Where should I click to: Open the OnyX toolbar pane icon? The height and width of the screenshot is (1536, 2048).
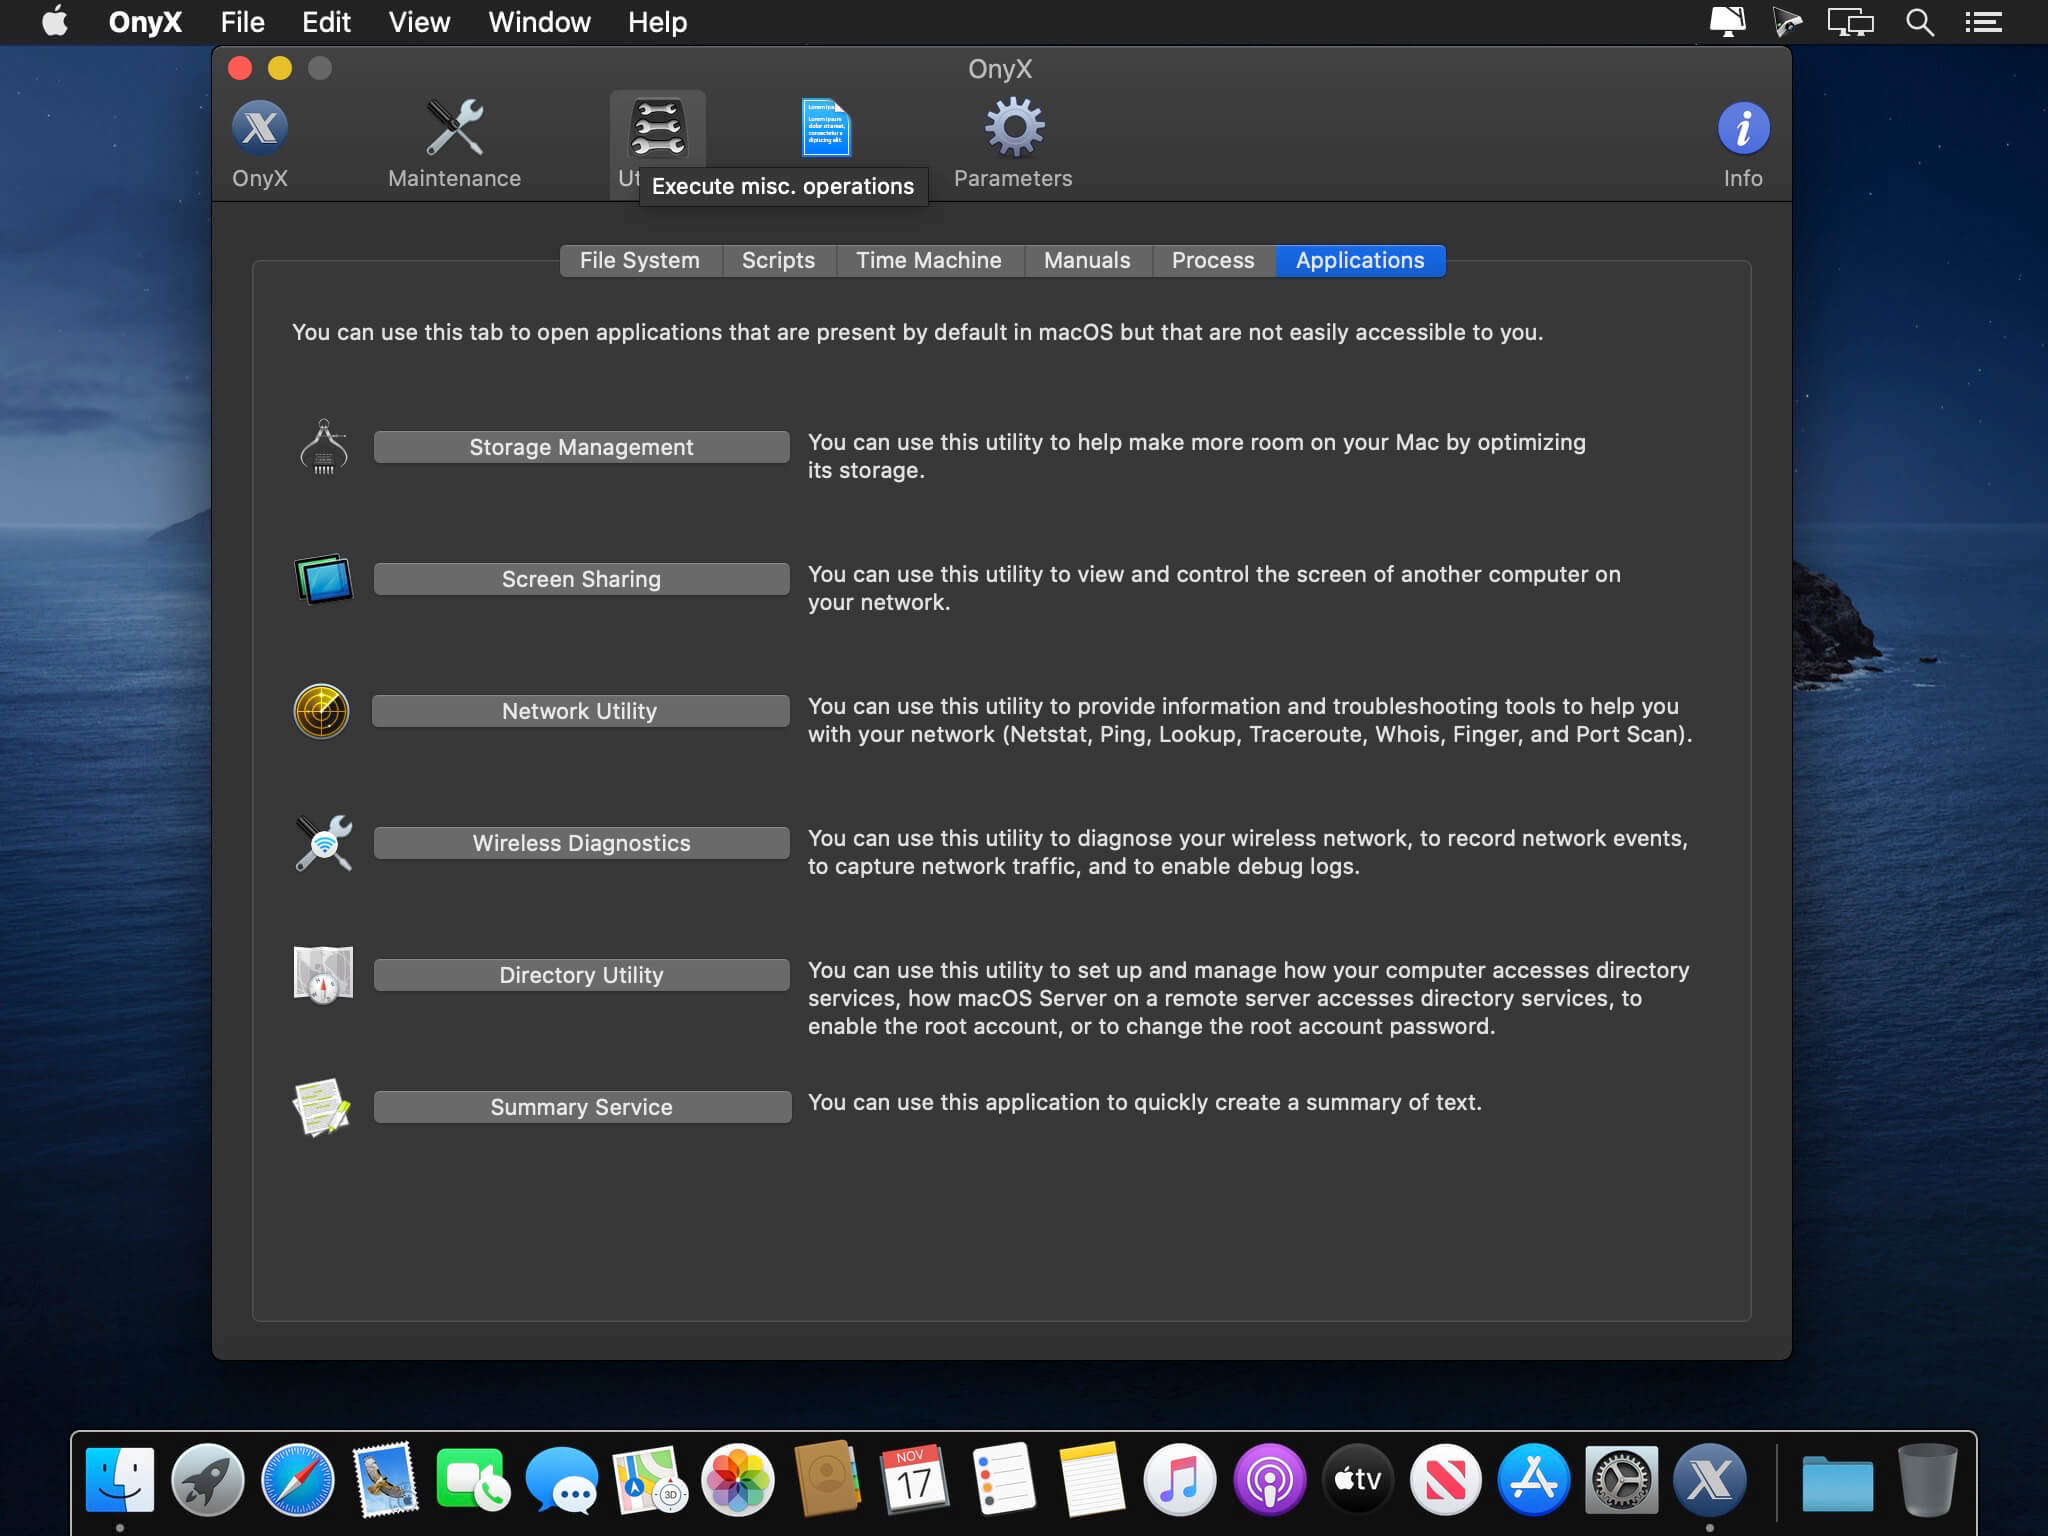(260, 128)
